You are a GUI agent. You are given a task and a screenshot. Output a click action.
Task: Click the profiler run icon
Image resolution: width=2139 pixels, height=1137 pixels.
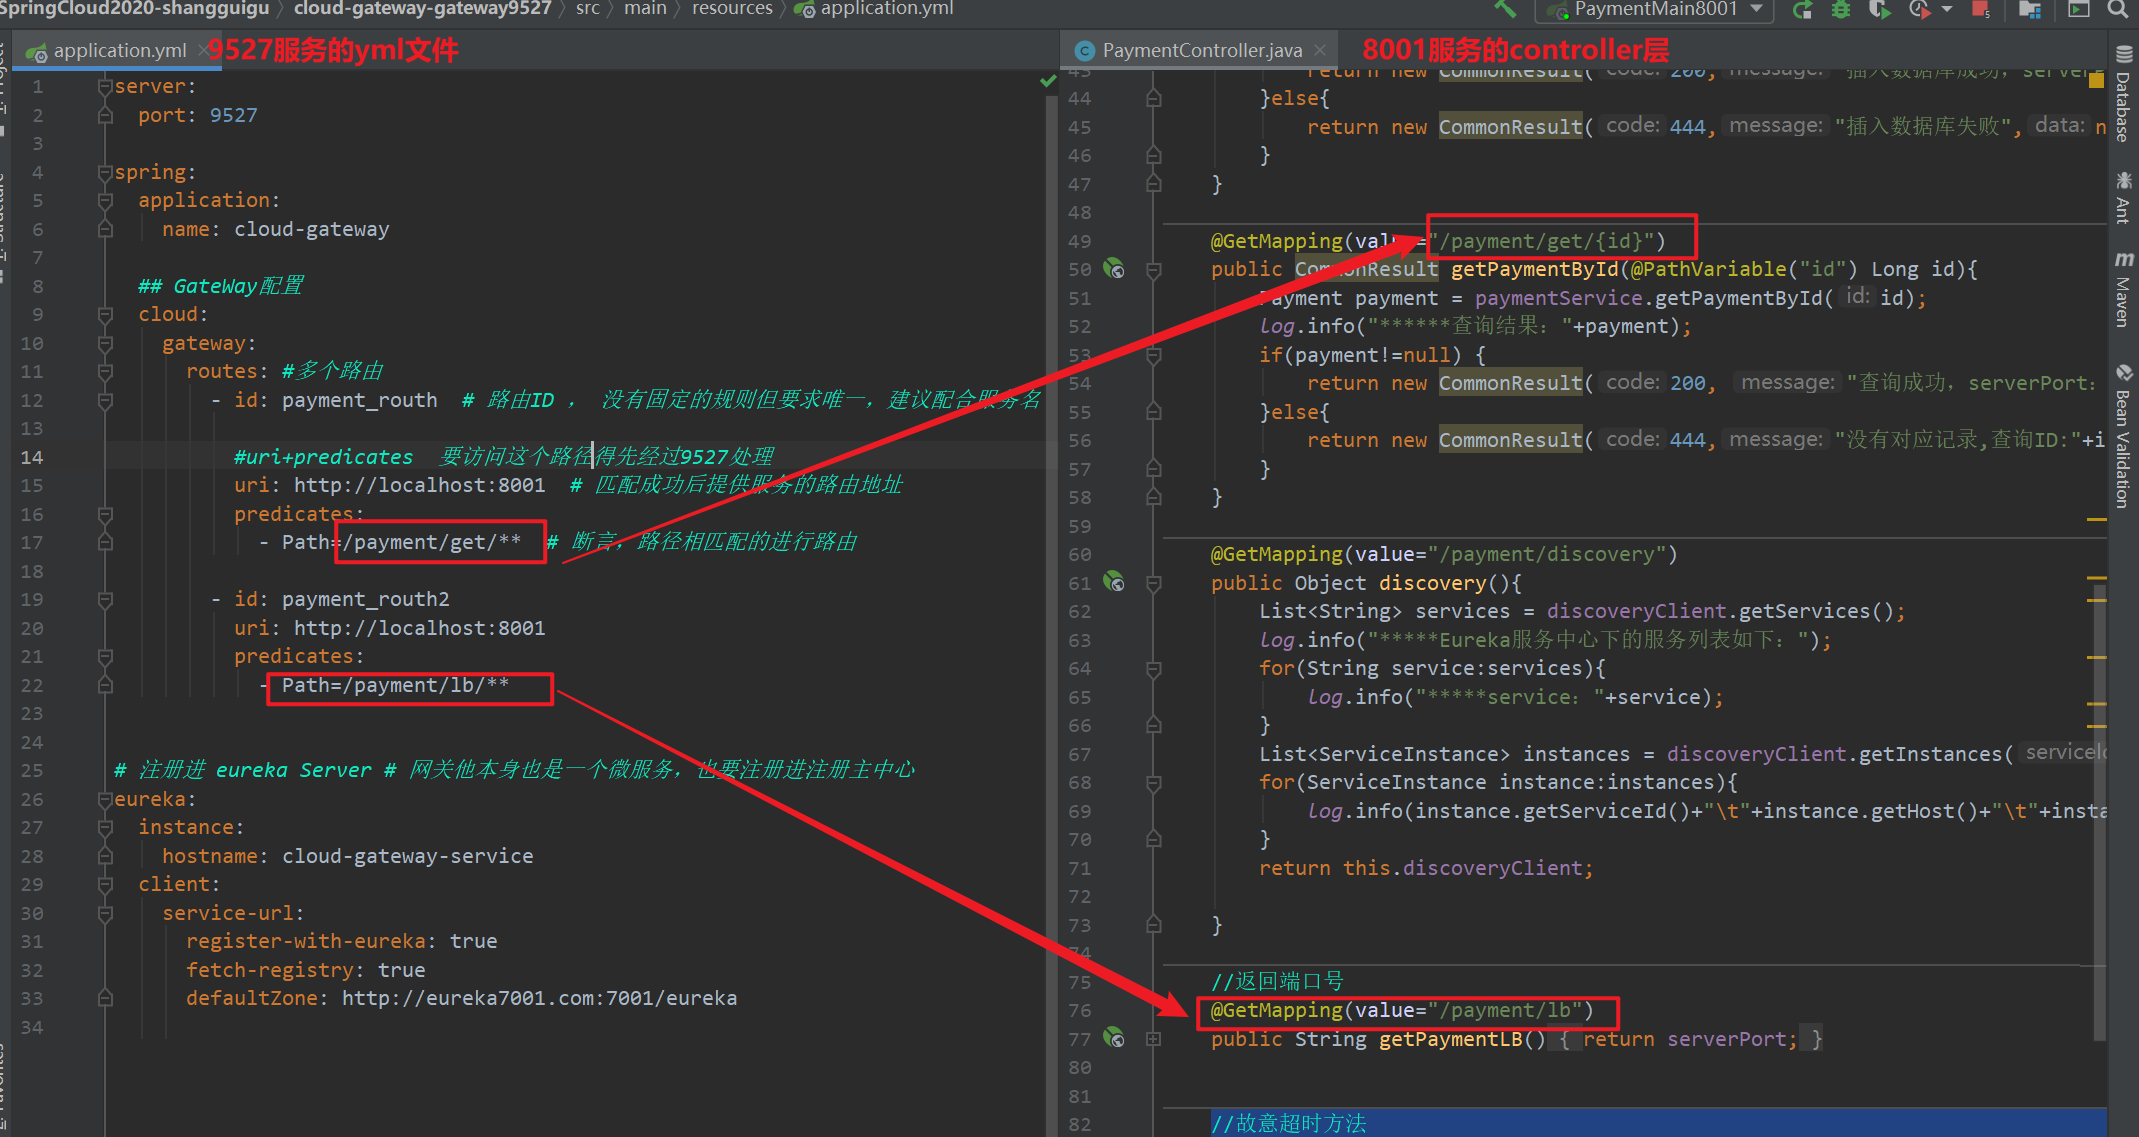1918,10
